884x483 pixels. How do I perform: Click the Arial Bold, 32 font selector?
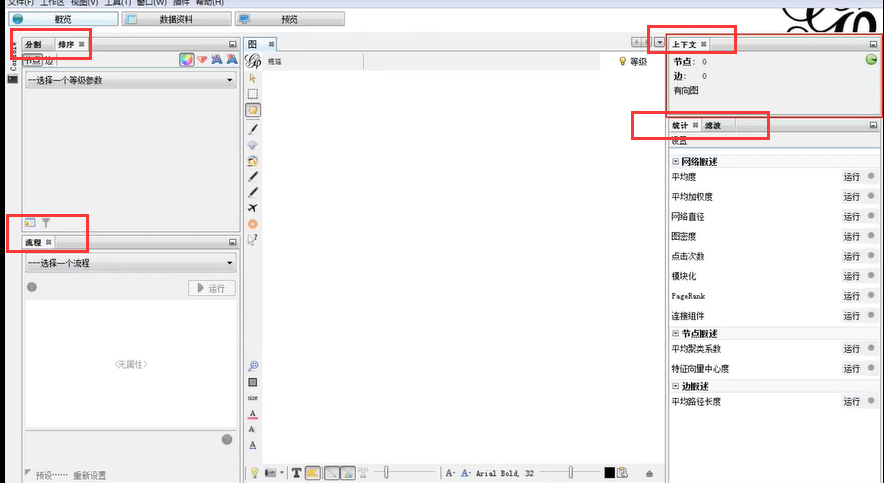(x=505, y=473)
